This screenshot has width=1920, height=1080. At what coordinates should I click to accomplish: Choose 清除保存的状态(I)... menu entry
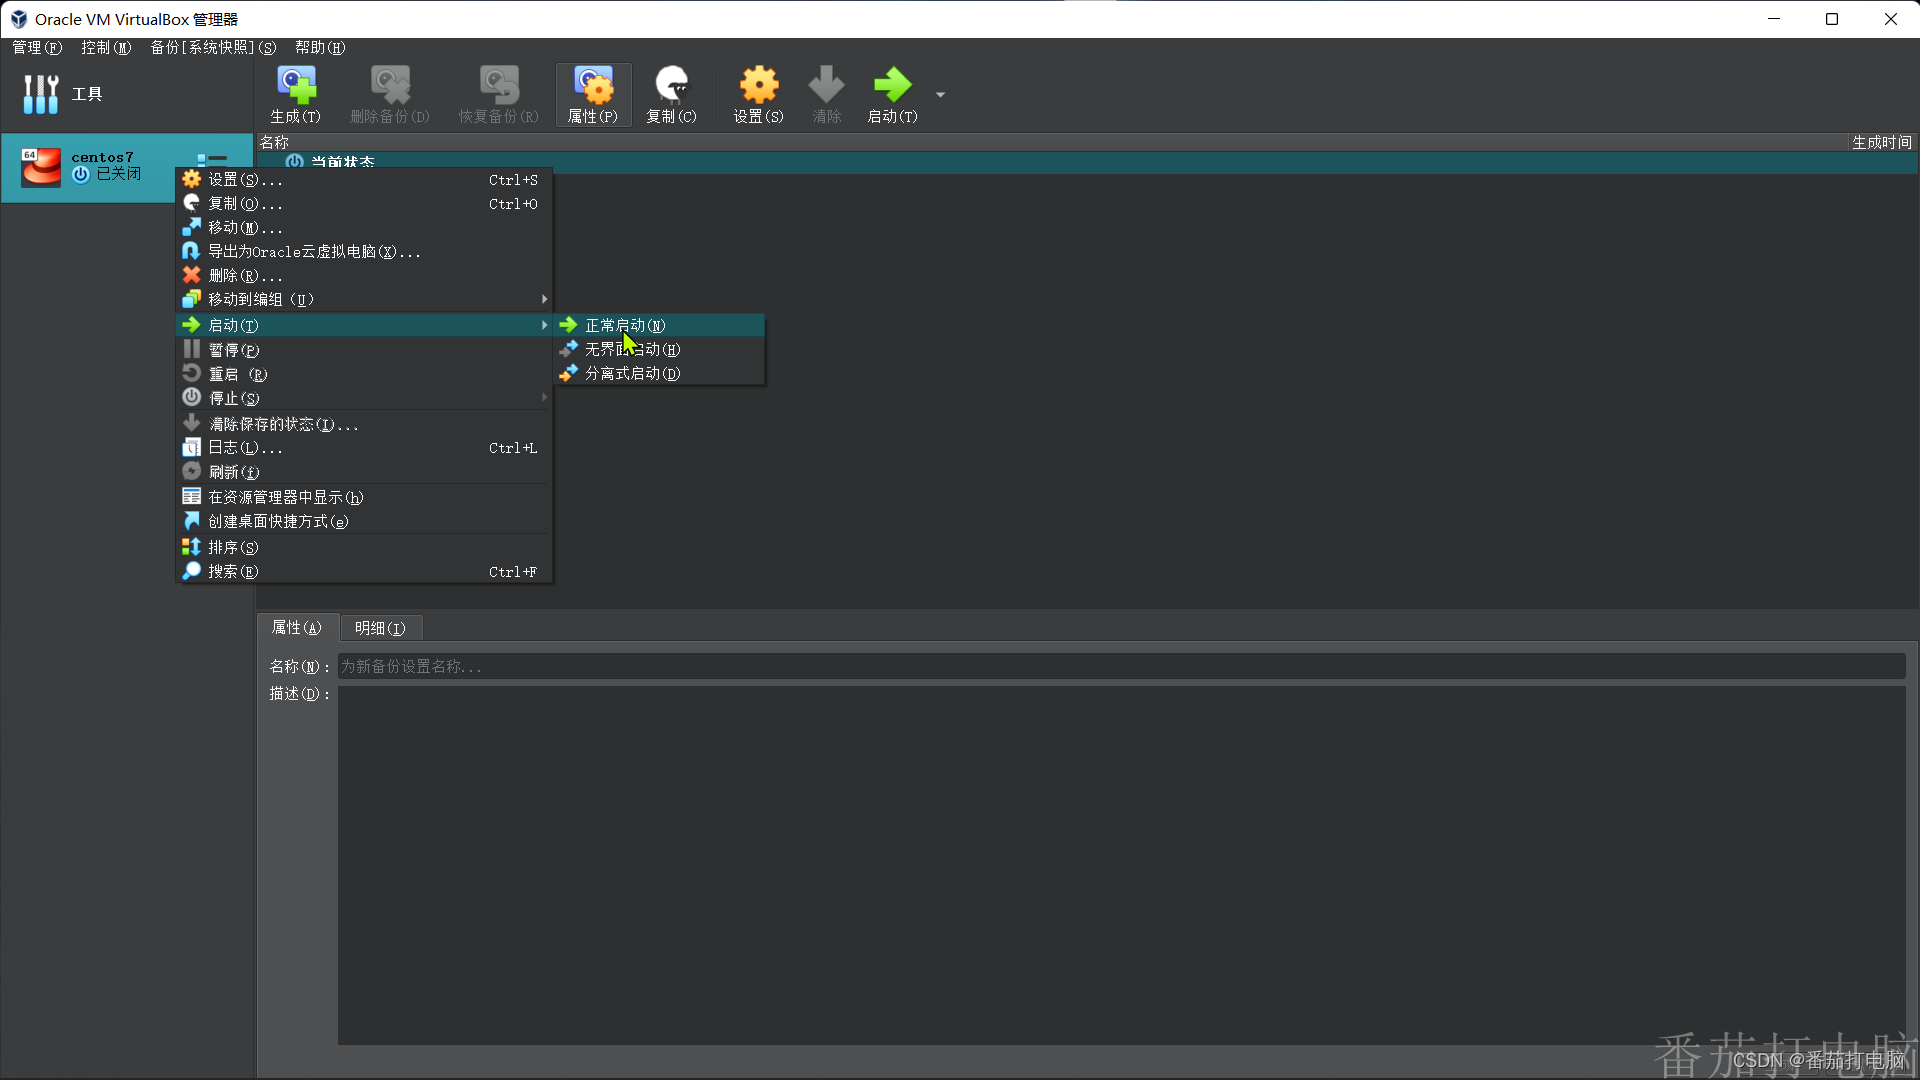coord(364,424)
